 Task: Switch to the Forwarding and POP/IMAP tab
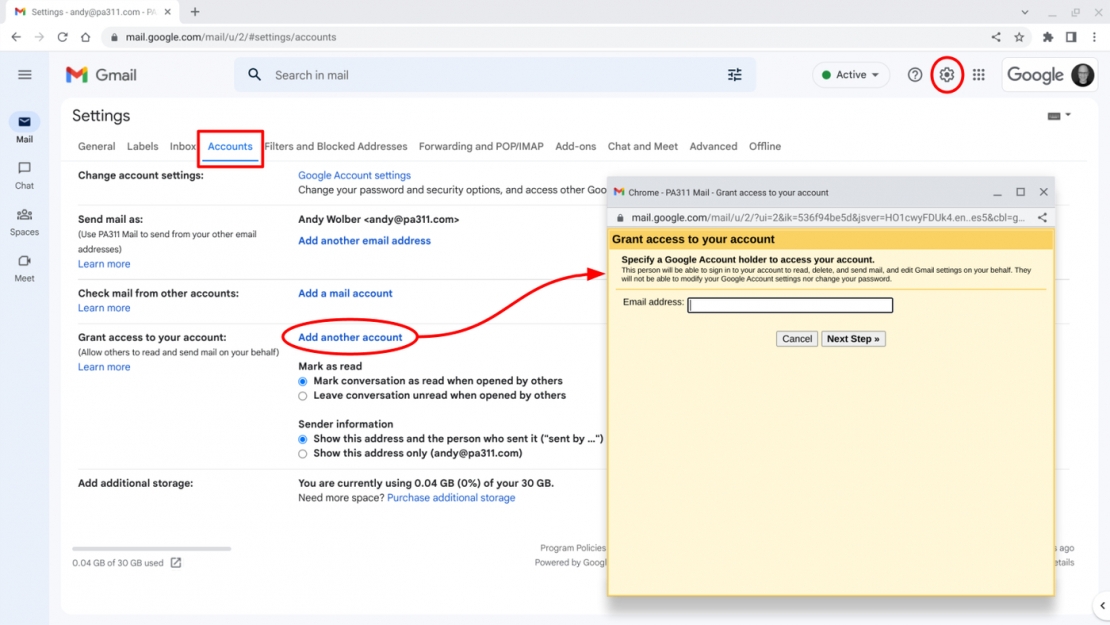(x=480, y=146)
